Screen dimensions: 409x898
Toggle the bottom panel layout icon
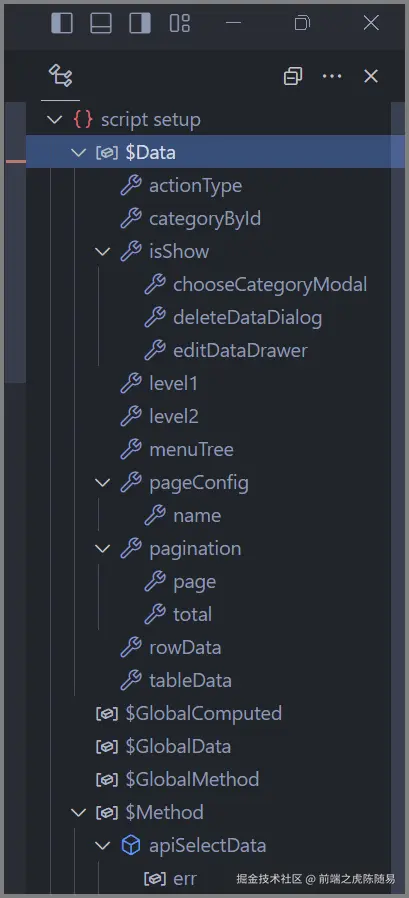click(101, 23)
